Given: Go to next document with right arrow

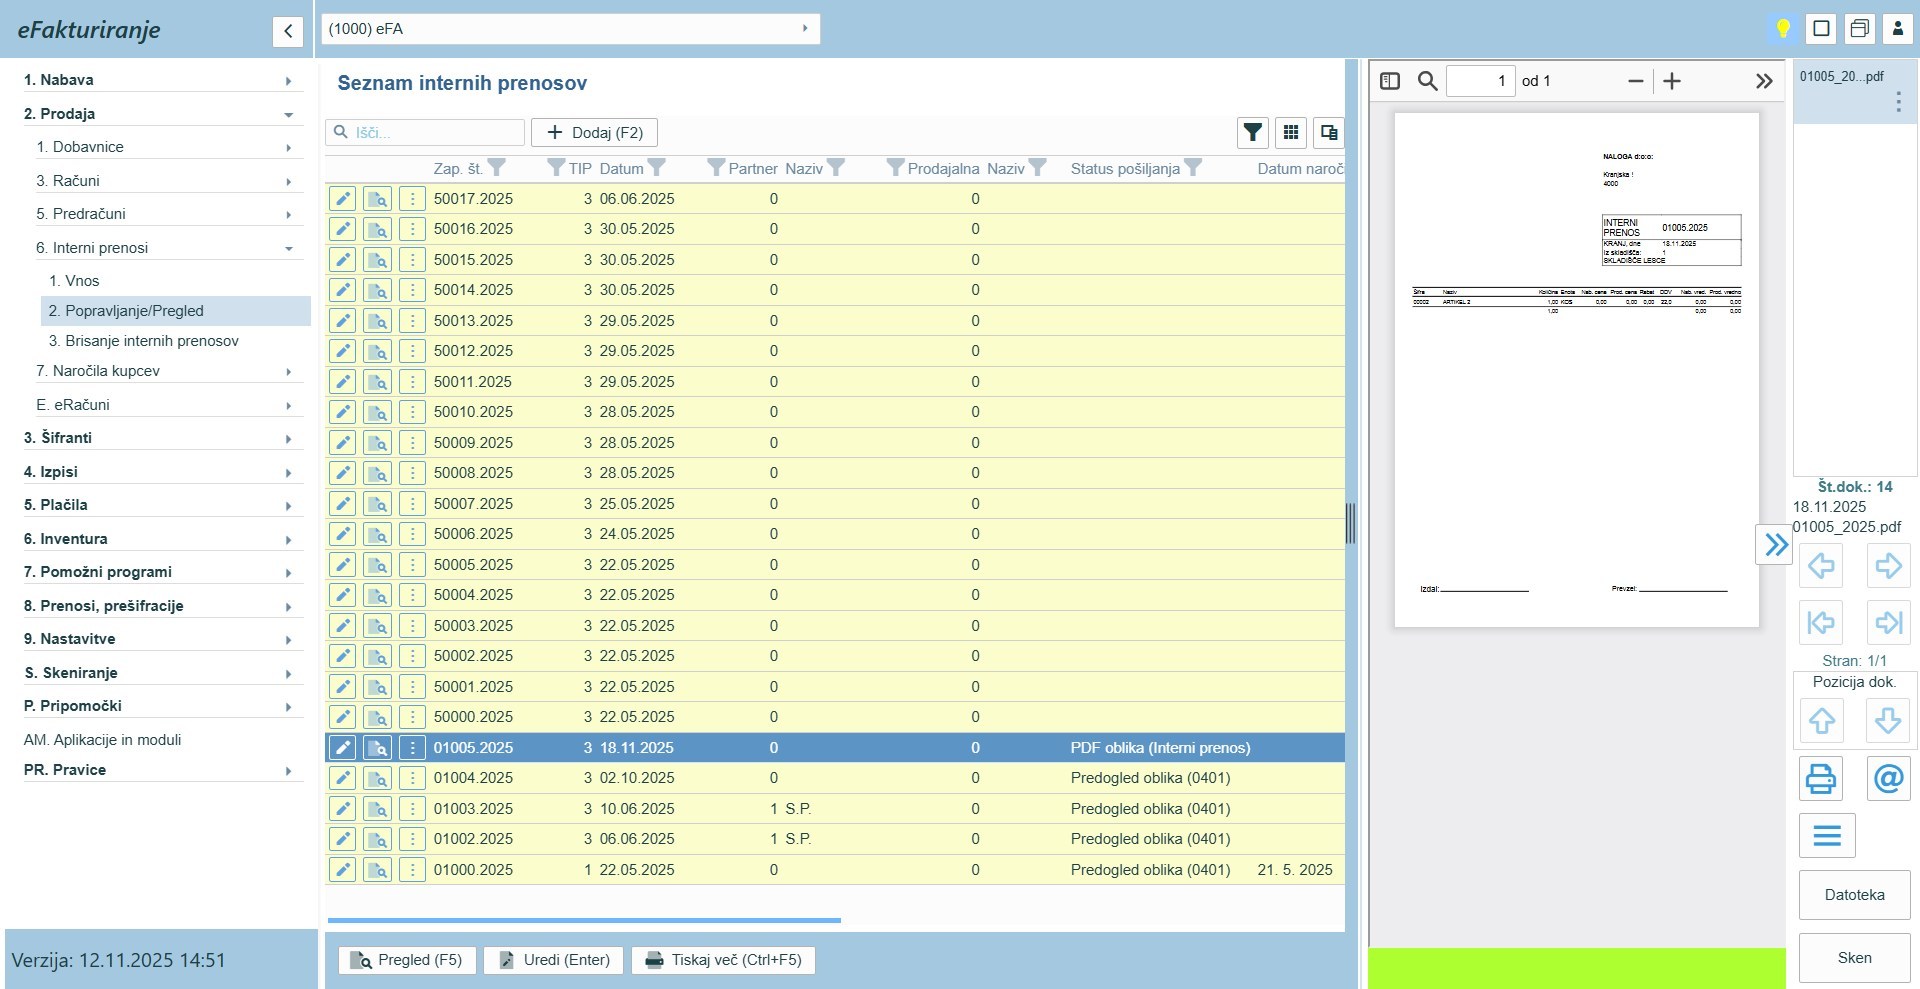Looking at the screenshot, I should coord(1888,566).
